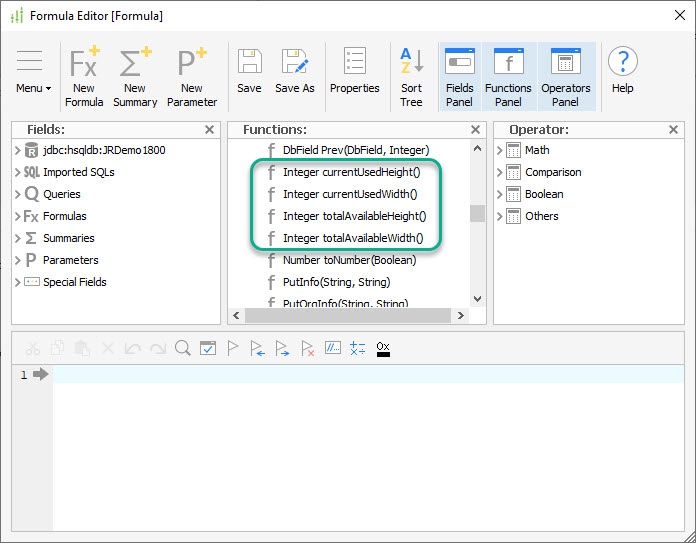Select Integer currentUsedWidth() function

(x=350, y=194)
